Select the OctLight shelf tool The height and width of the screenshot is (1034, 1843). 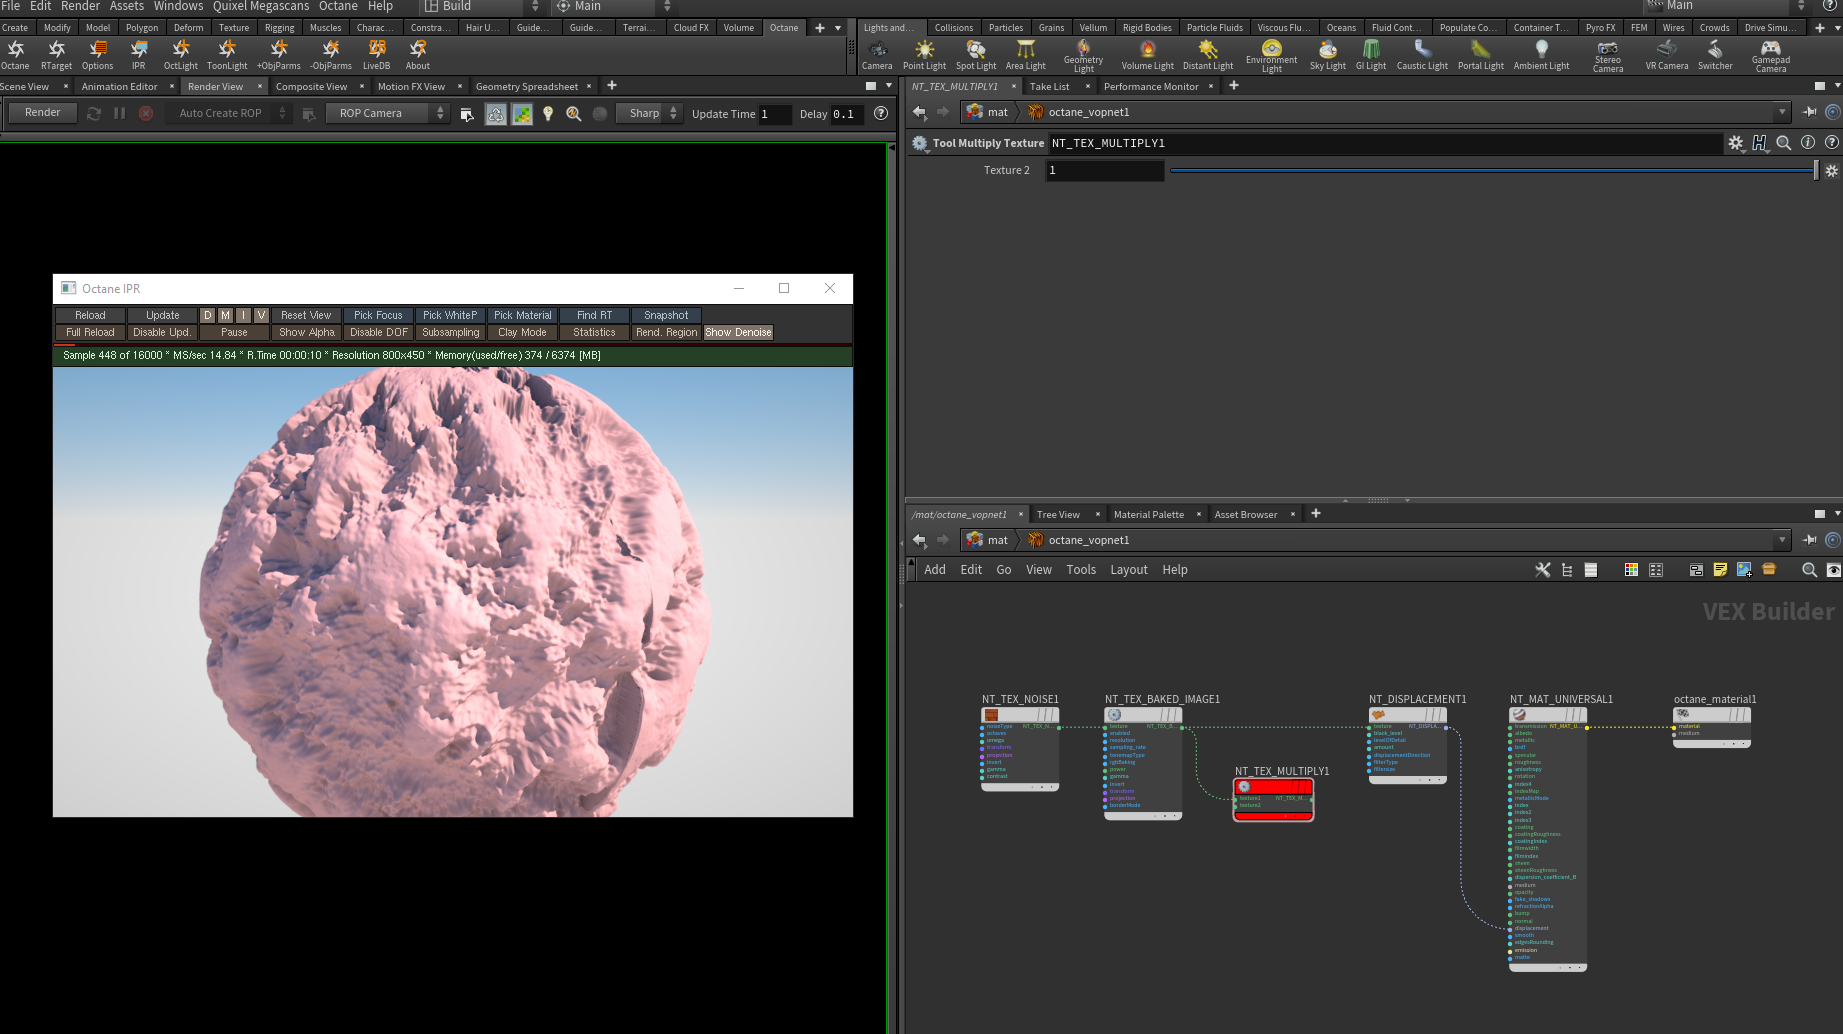pyautogui.click(x=180, y=50)
